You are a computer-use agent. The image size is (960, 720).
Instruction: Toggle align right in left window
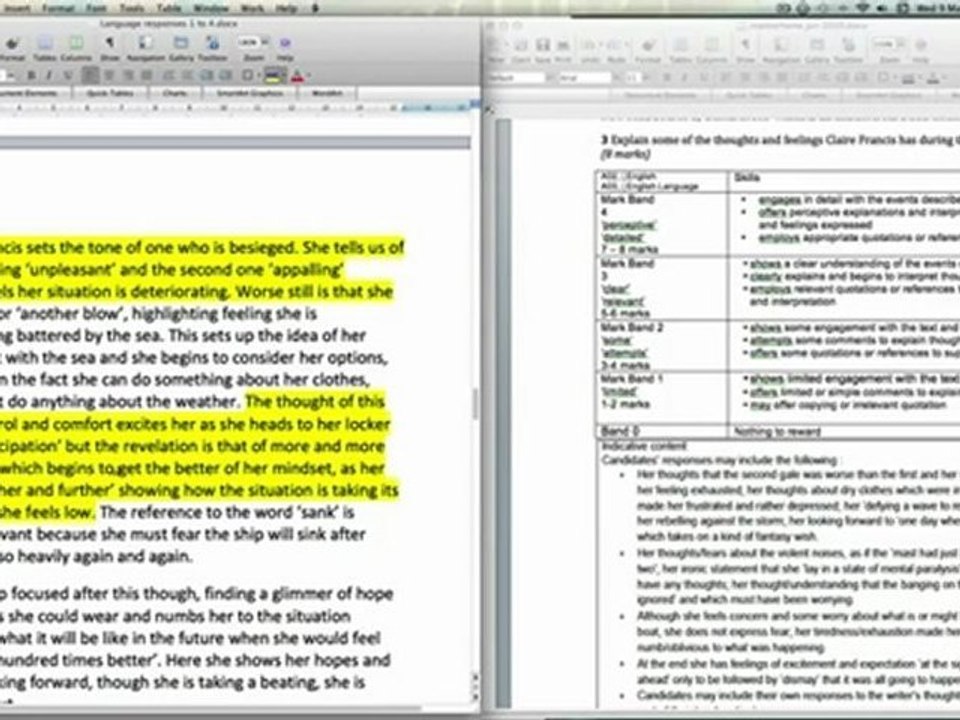pyautogui.click(x=128, y=76)
